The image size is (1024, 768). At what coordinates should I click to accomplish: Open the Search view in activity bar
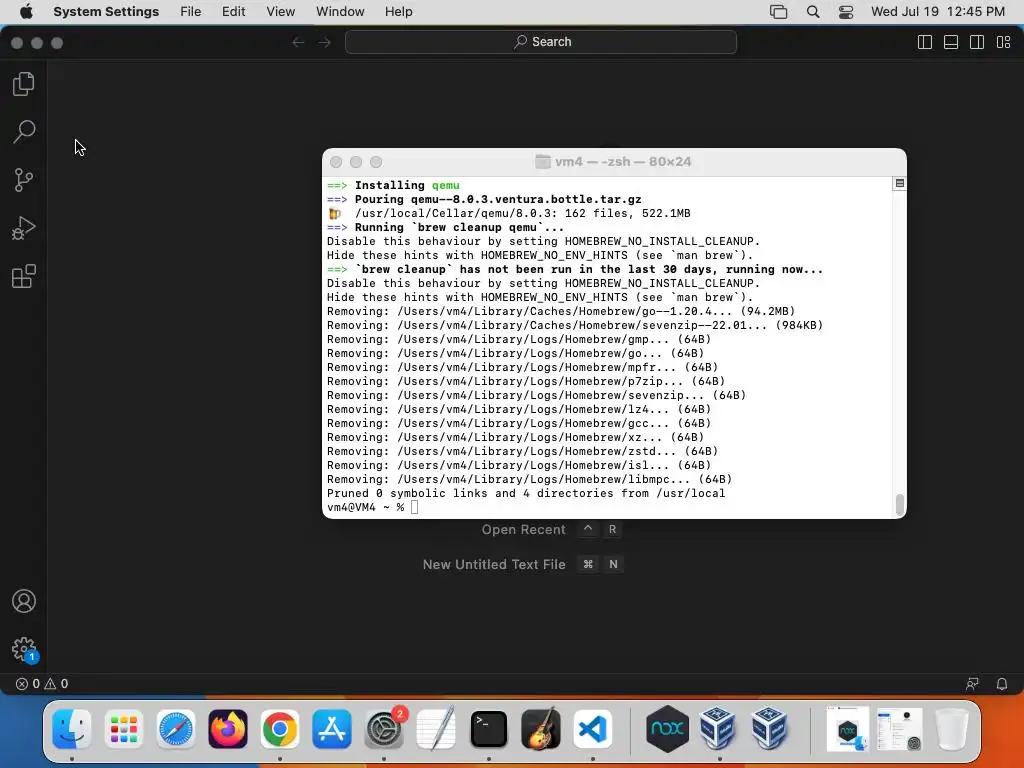tap(24, 132)
